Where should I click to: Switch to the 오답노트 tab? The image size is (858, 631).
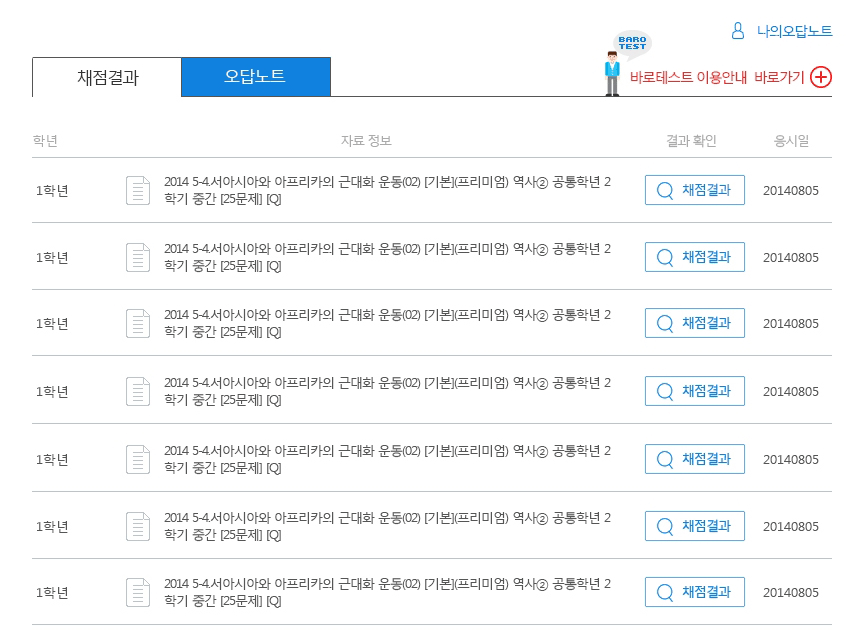255,77
